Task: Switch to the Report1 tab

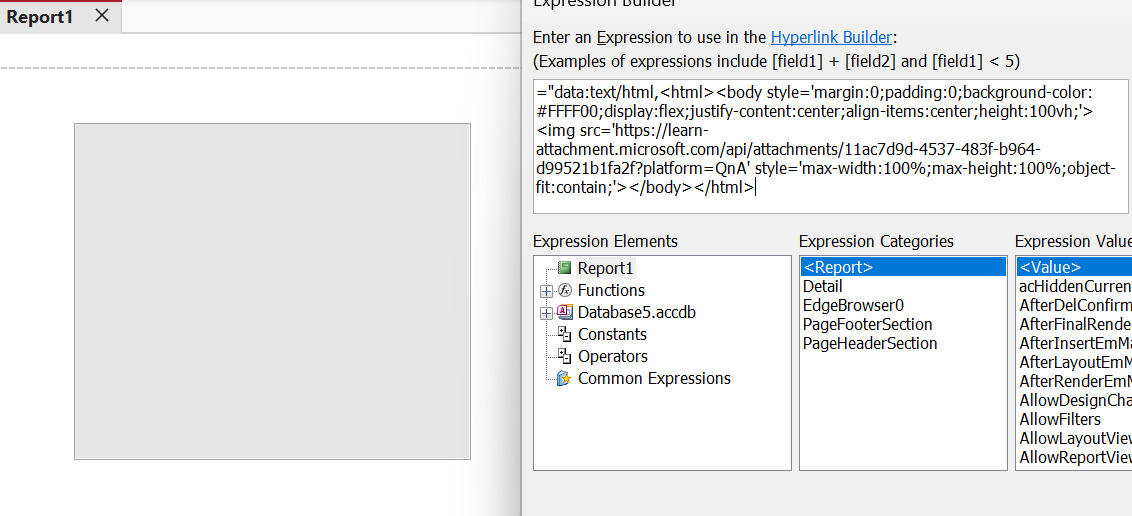Action: 40,17
